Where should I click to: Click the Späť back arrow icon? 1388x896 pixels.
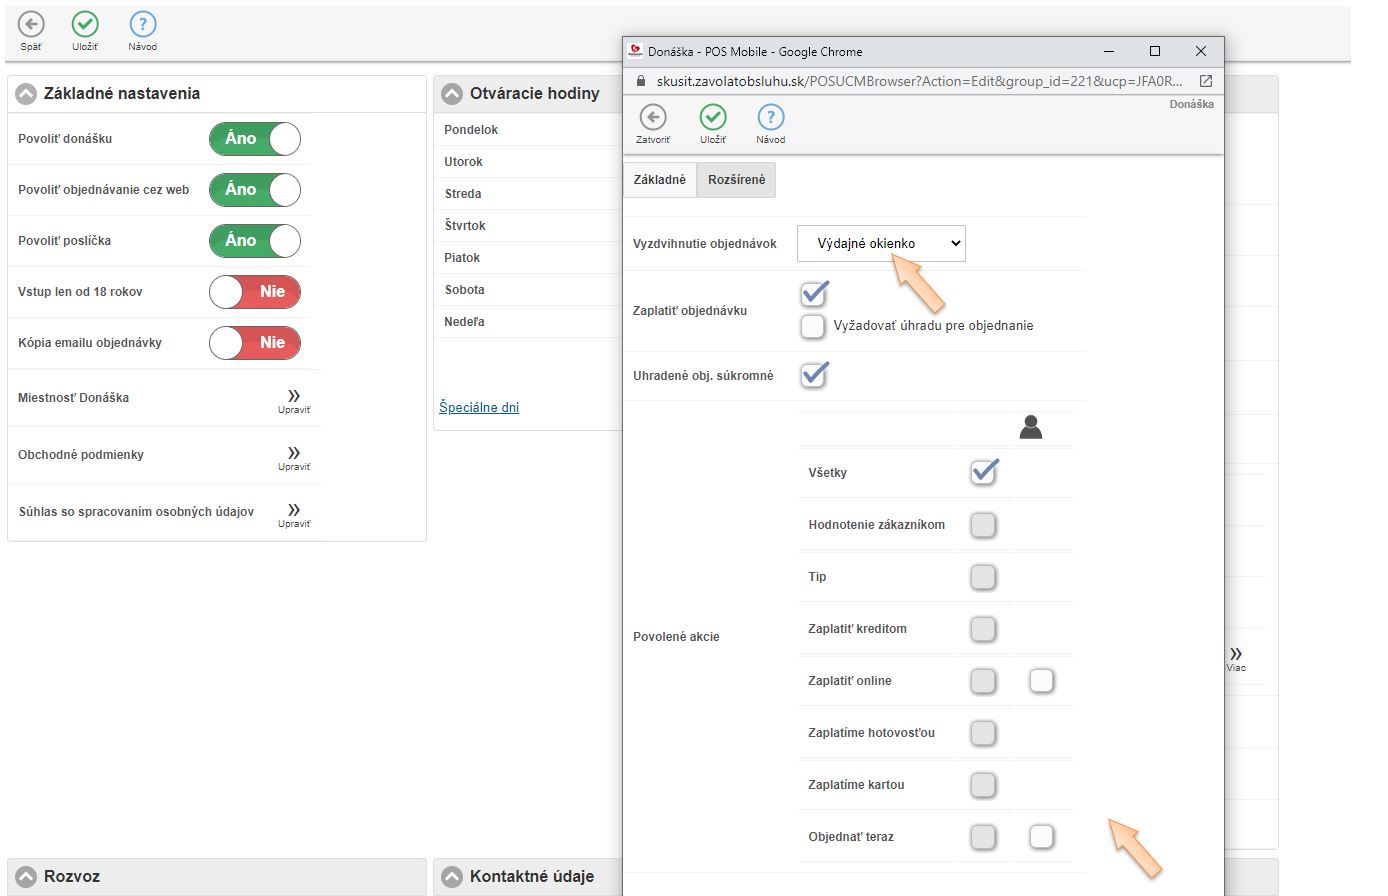31,24
